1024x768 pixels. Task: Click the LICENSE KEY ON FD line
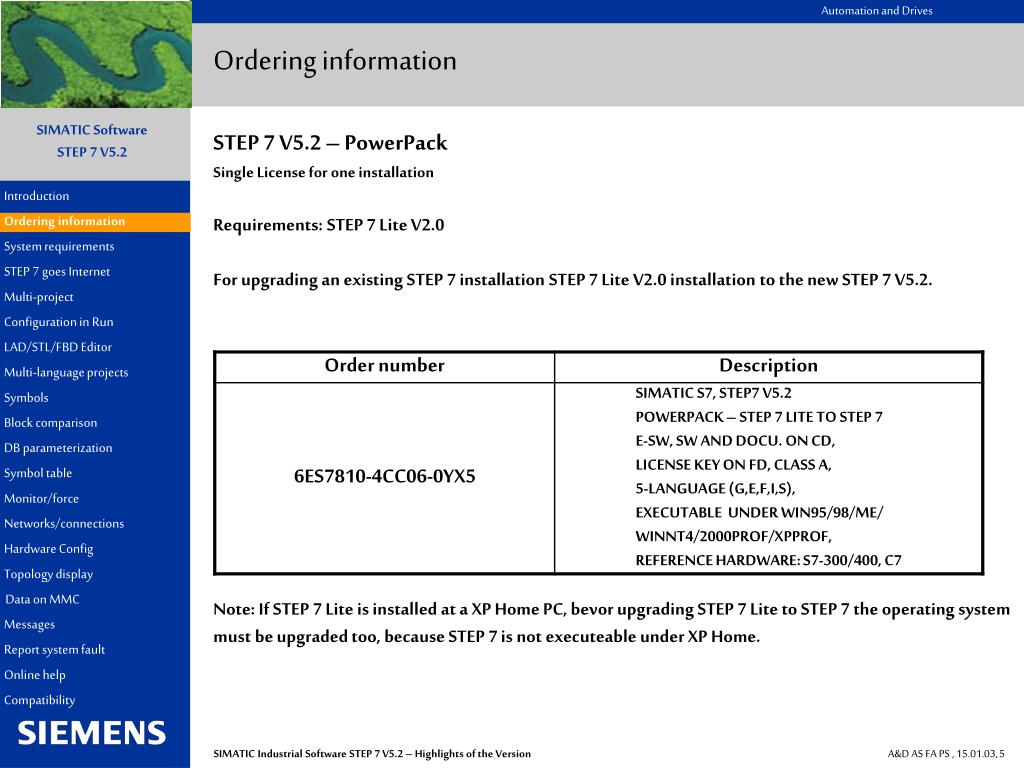(x=733, y=465)
